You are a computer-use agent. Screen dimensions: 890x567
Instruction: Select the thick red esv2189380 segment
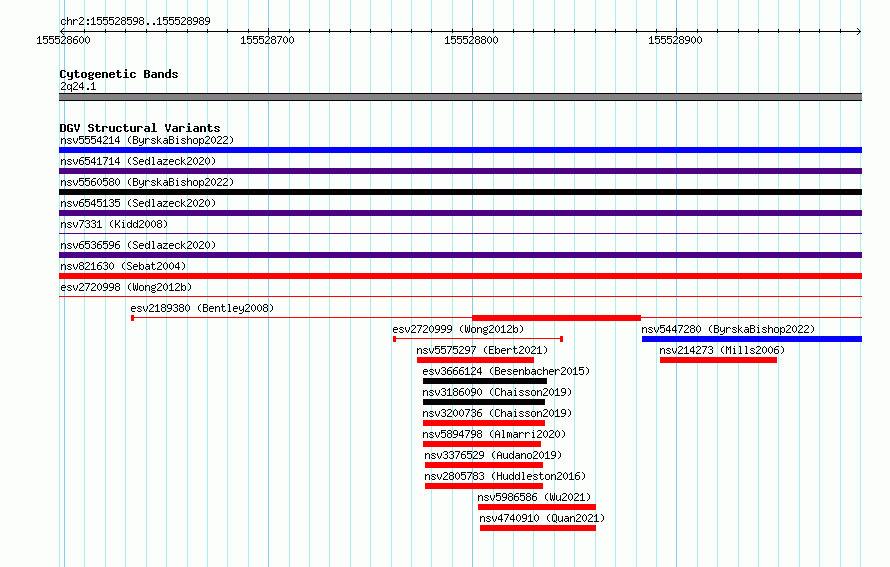(556, 318)
